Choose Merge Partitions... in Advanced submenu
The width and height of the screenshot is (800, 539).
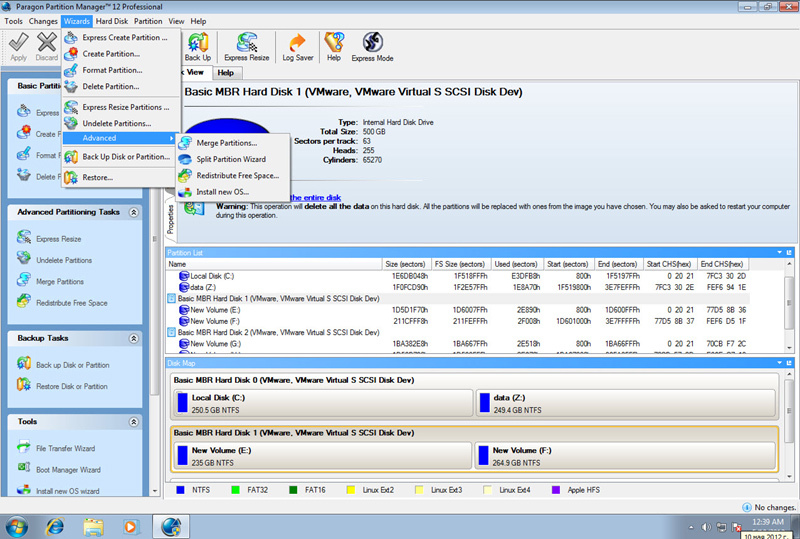tap(233, 143)
